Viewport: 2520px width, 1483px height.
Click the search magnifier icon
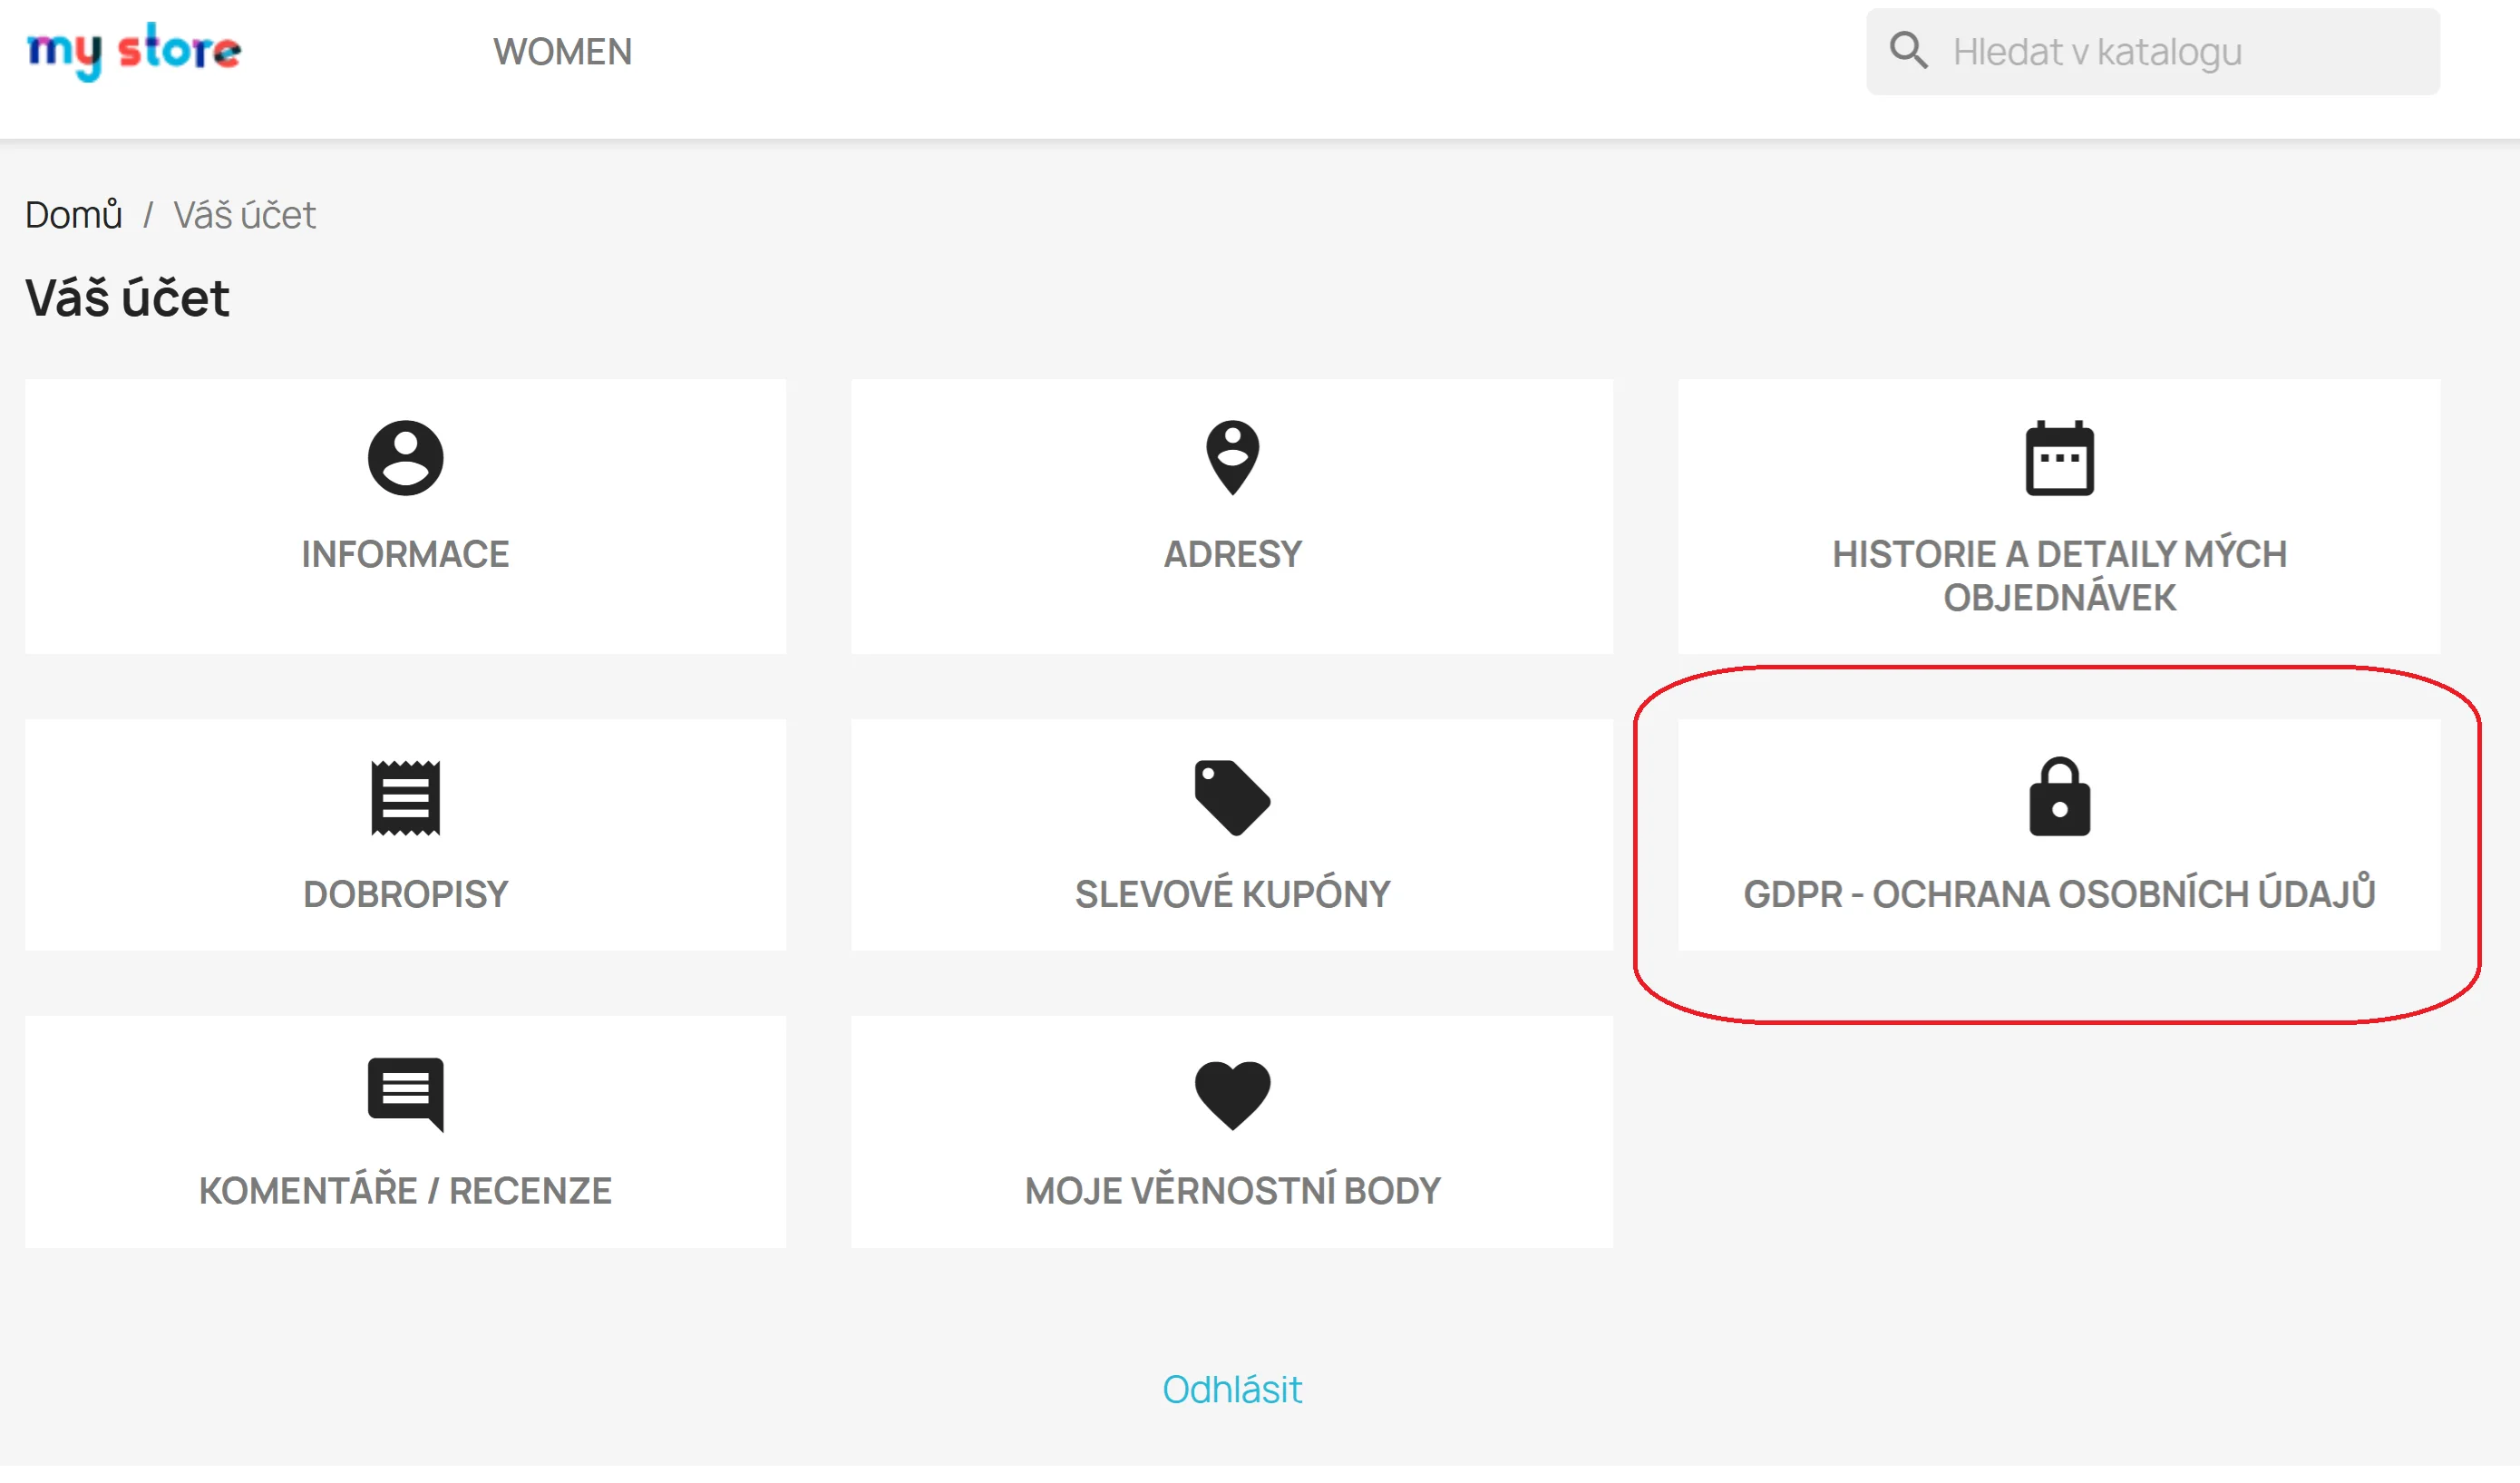pyautogui.click(x=1908, y=50)
